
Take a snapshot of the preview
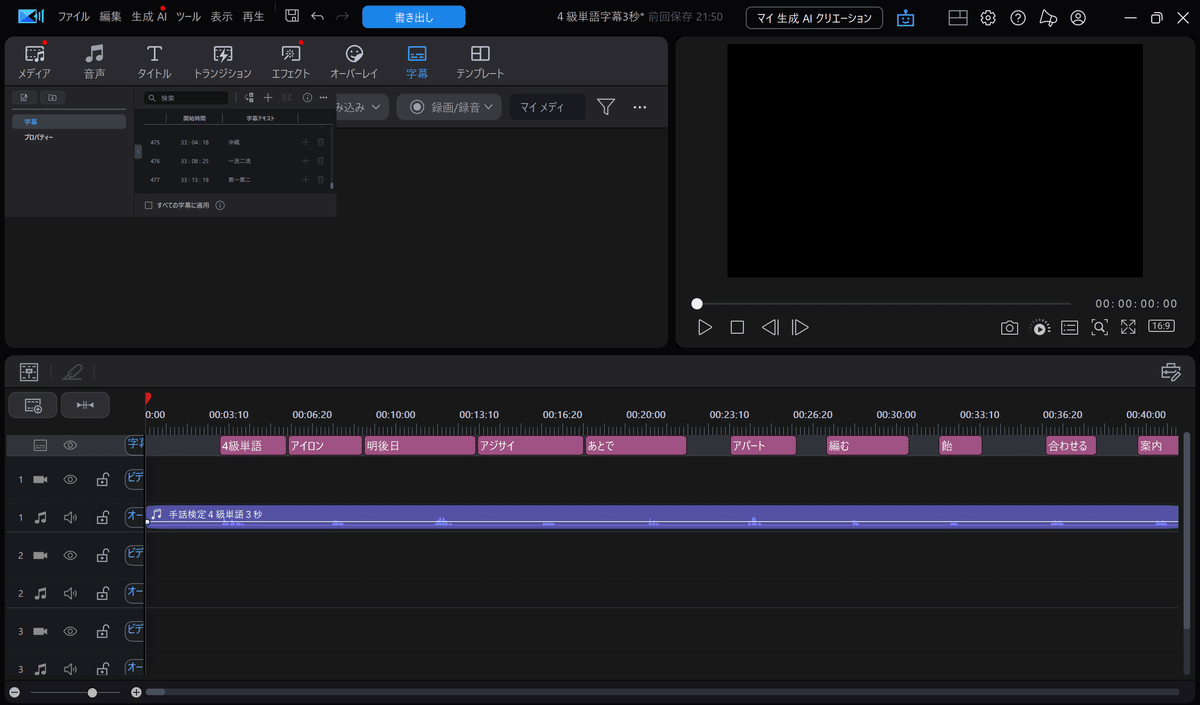pos(1010,327)
